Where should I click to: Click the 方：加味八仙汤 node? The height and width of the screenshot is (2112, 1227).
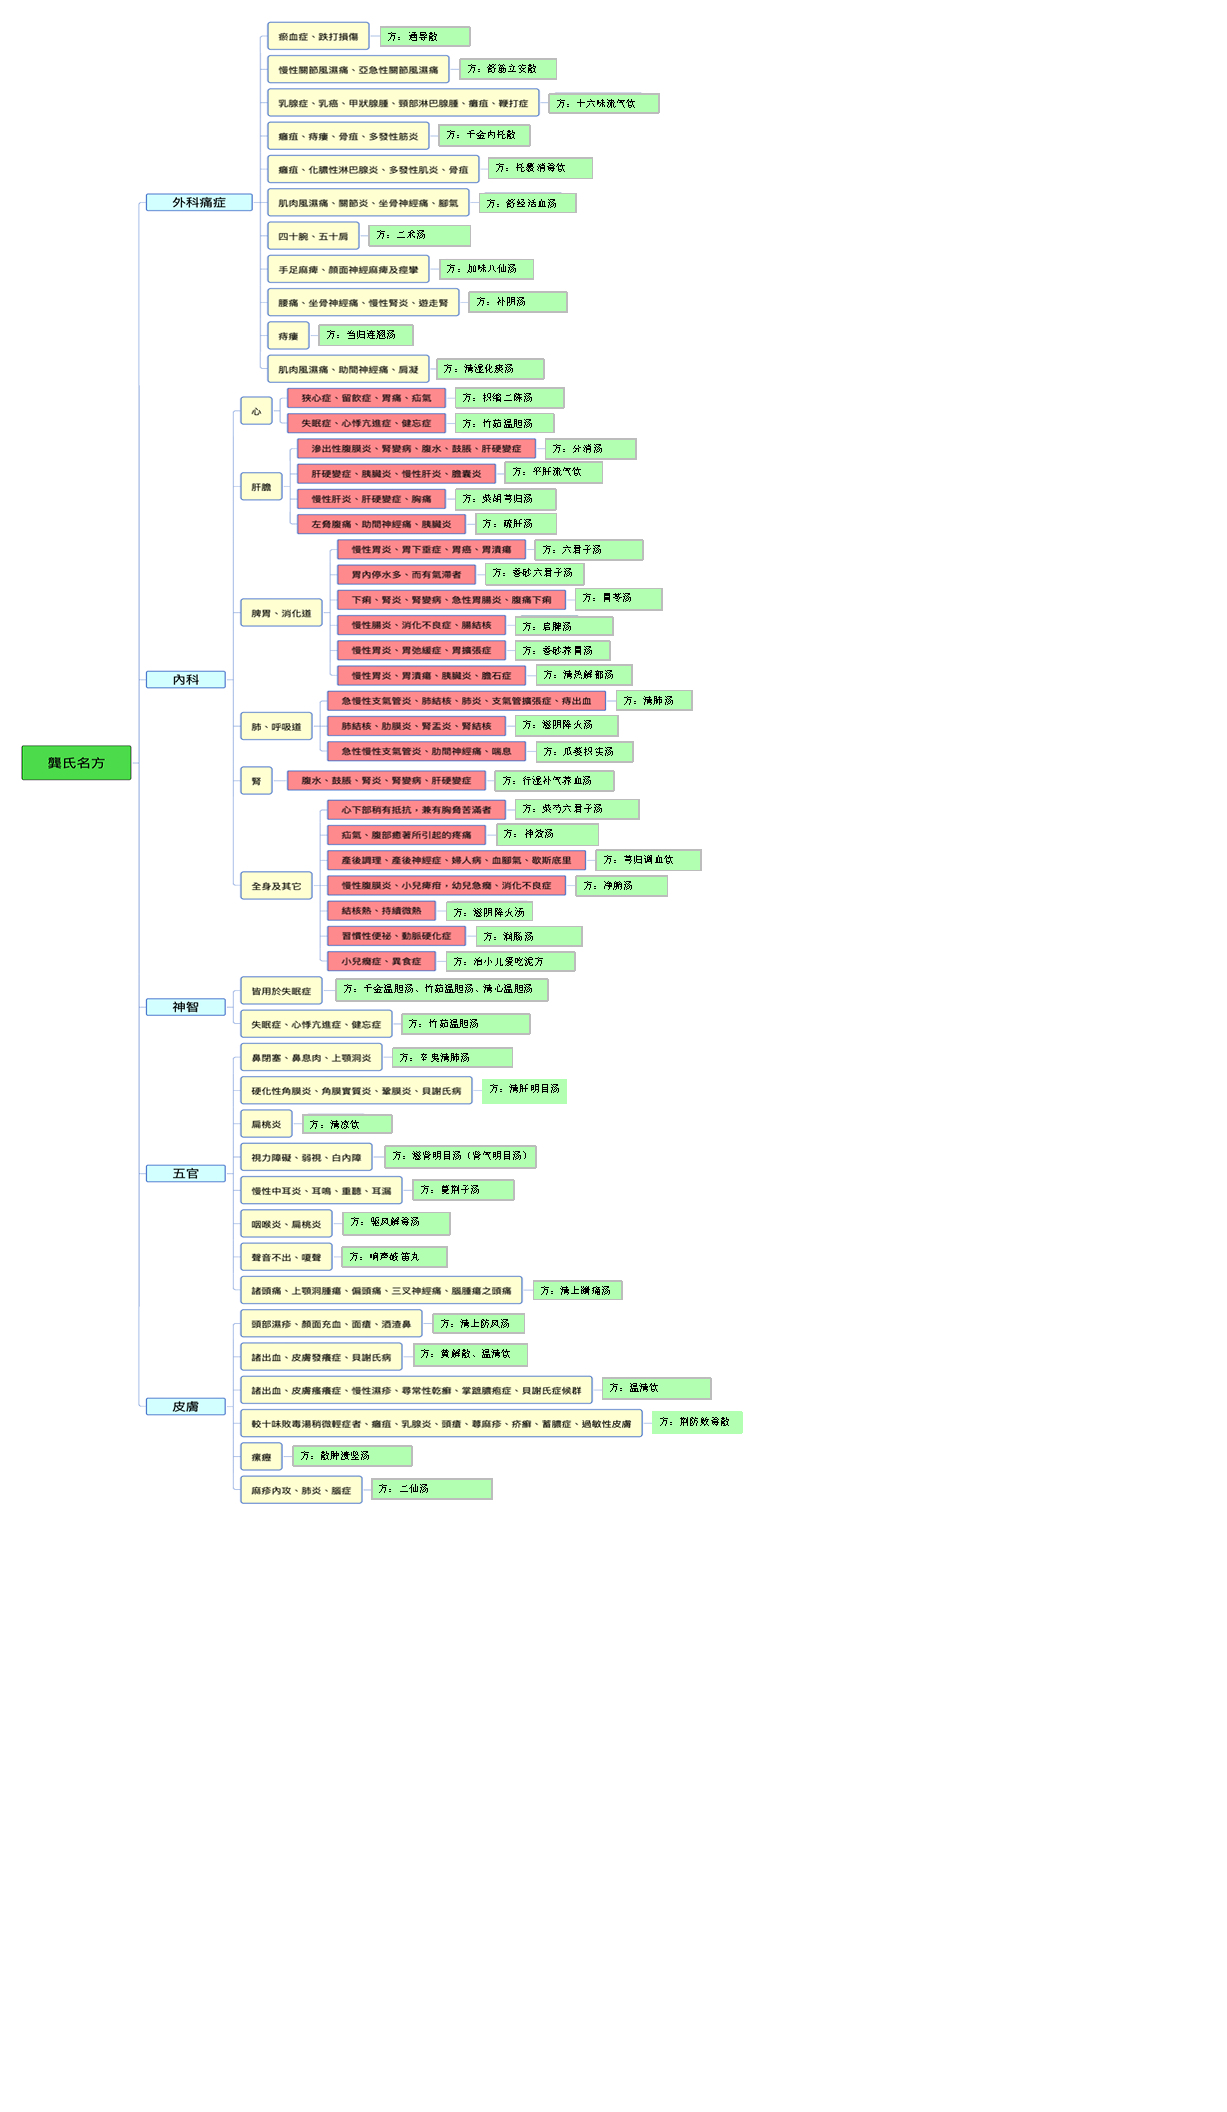coord(486,269)
